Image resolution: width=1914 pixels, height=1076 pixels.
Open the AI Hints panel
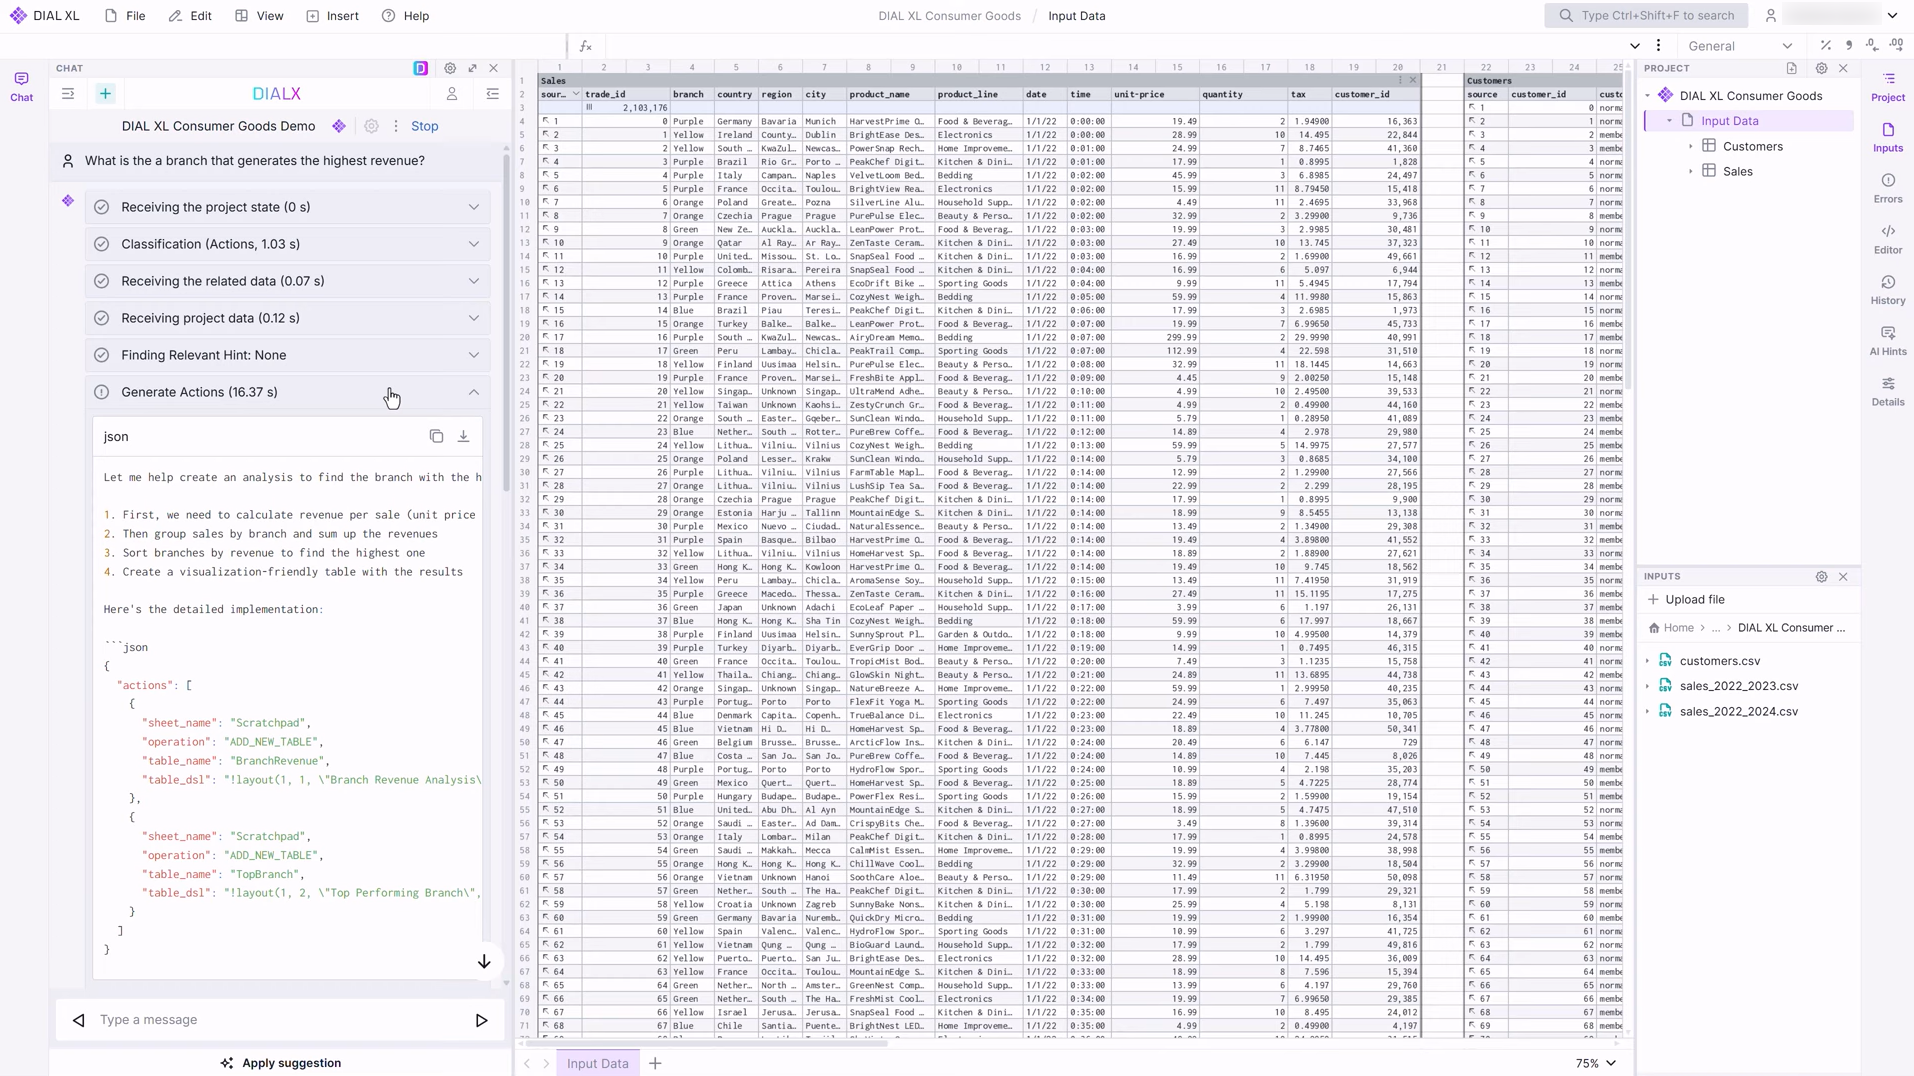(1887, 340)
